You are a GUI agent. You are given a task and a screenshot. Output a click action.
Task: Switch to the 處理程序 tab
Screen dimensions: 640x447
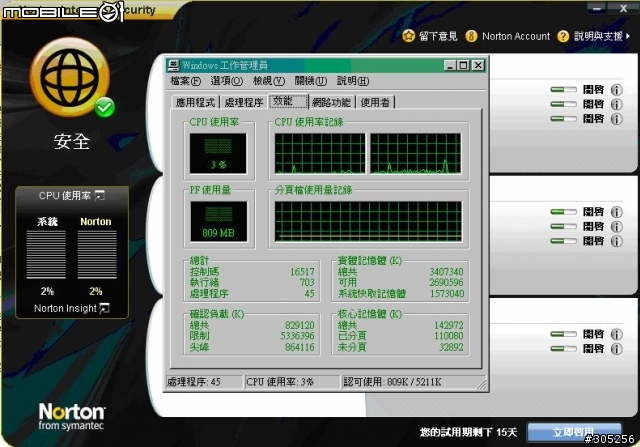[244, 102]
